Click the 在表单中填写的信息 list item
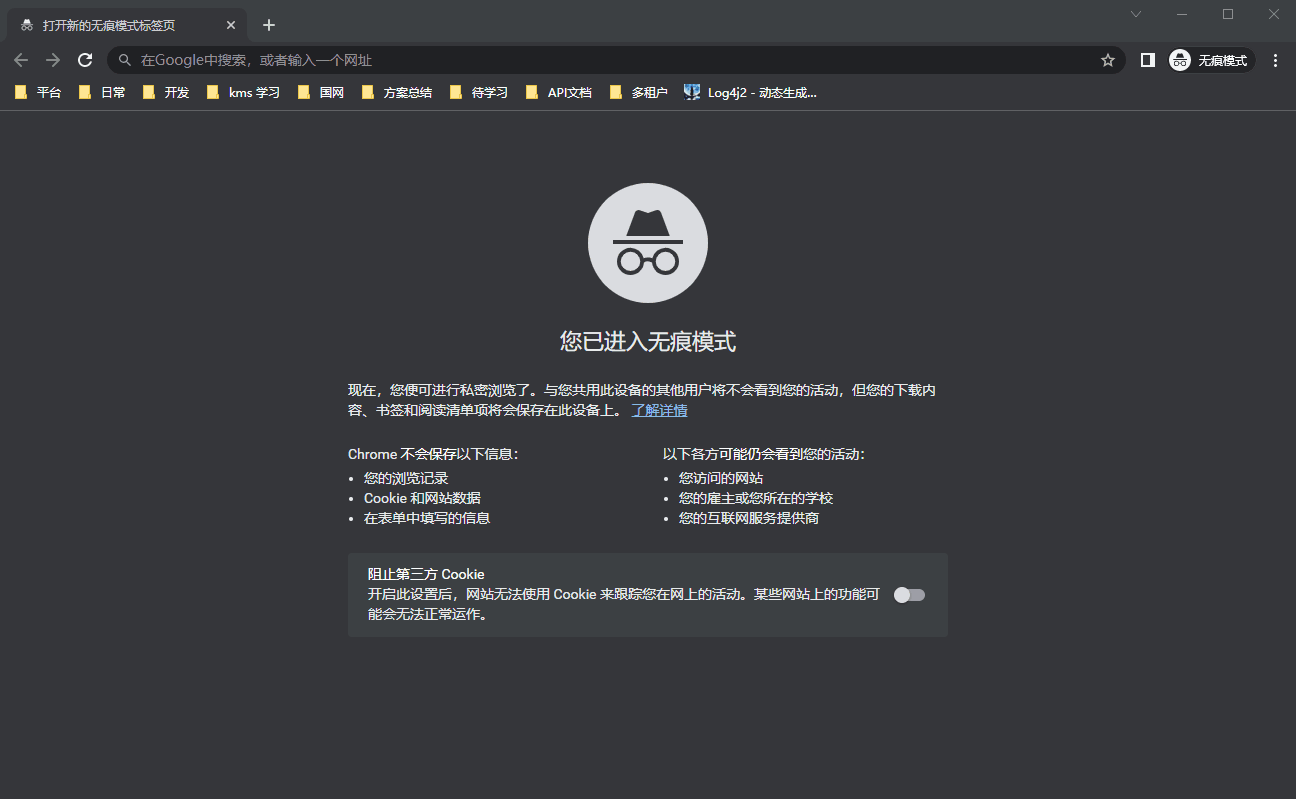This screenshot has width=1296, height=799. click(427, 518)
